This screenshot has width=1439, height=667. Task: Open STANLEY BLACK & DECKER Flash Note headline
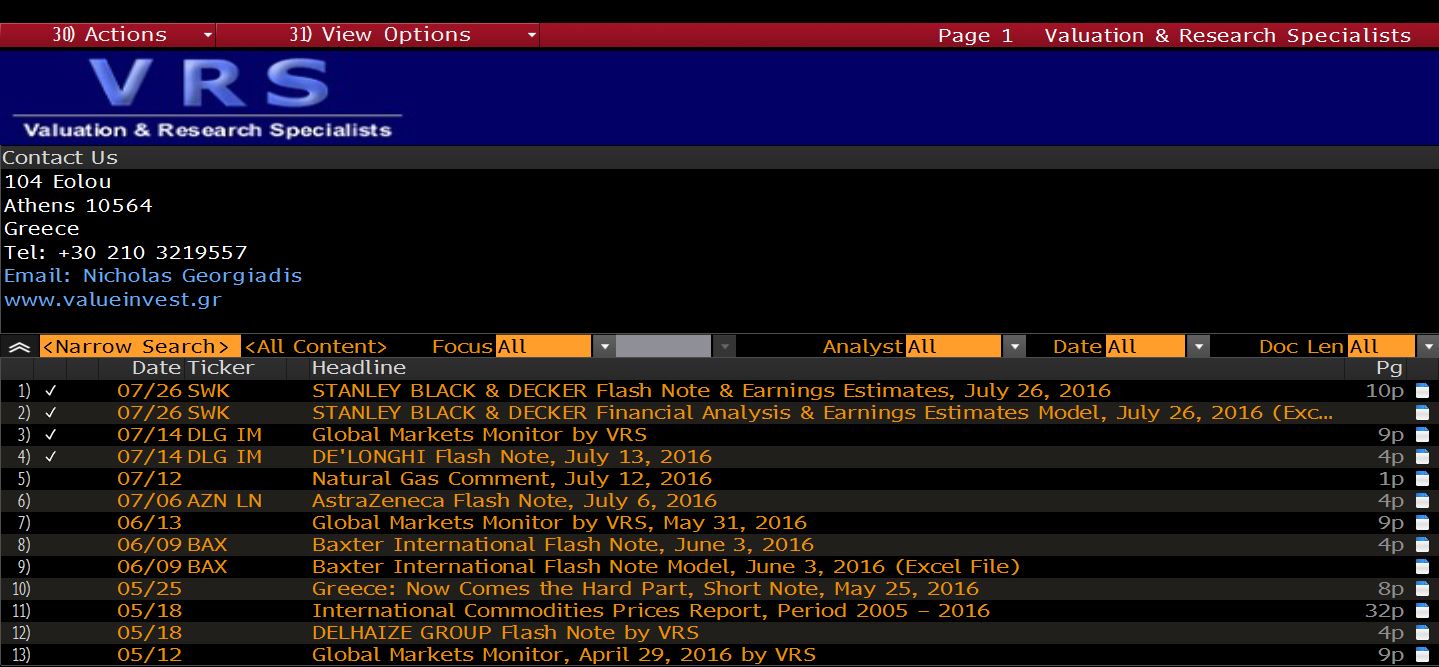click(x=711, y=391)
